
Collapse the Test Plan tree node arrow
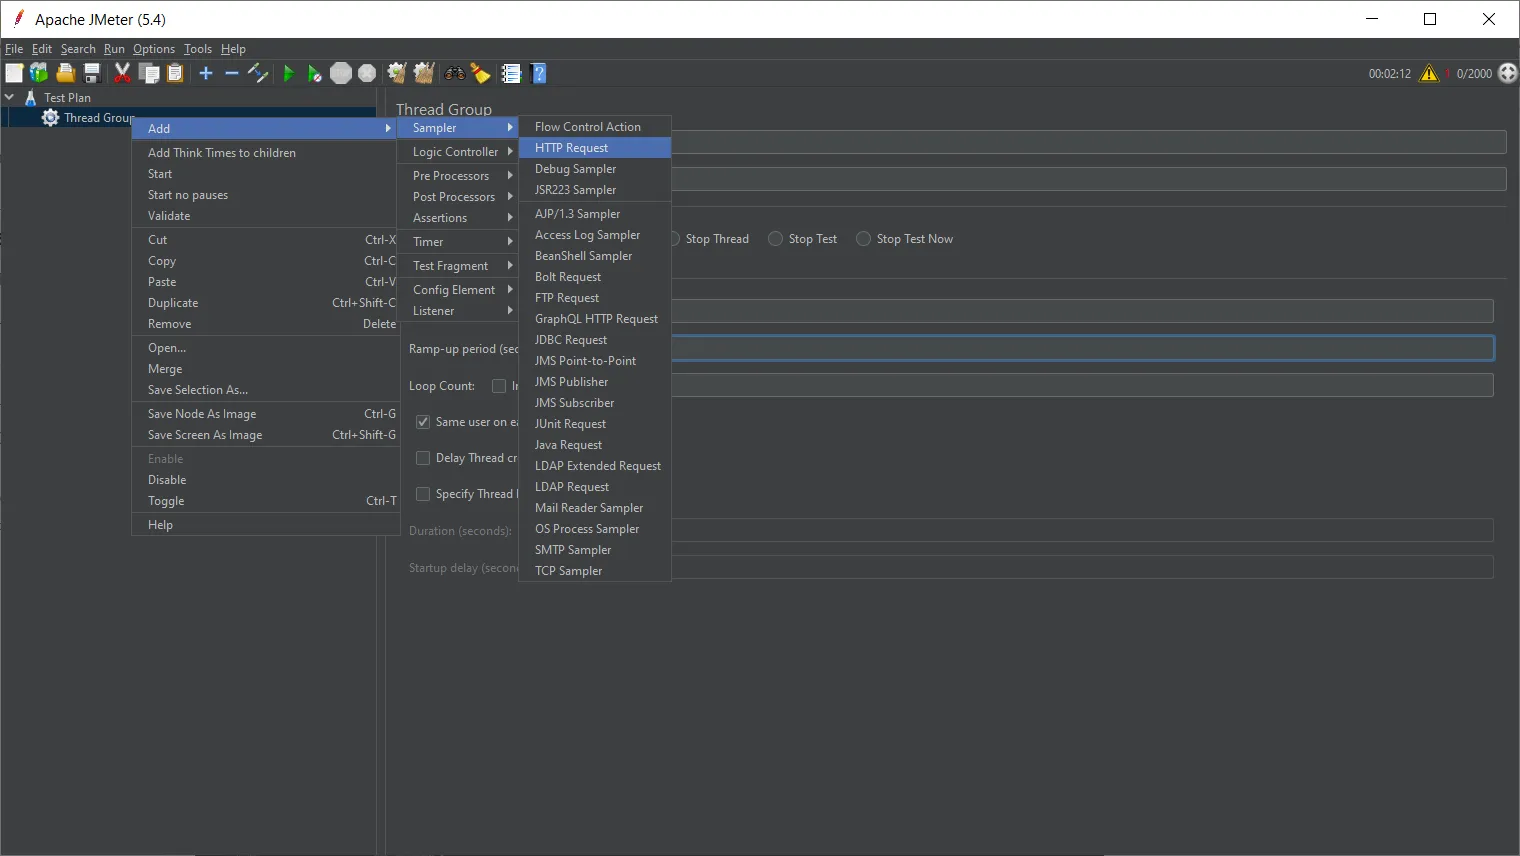tap(10, 97)
